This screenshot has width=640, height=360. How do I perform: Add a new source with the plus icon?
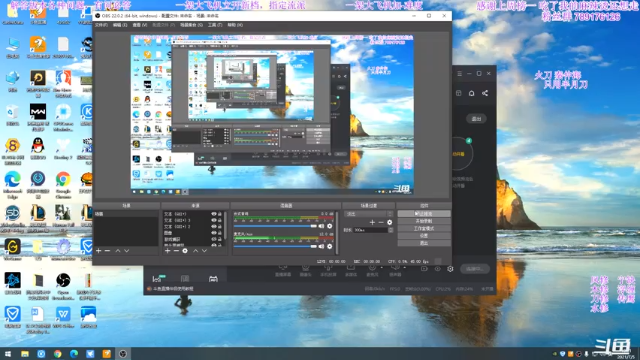(167, 251)
